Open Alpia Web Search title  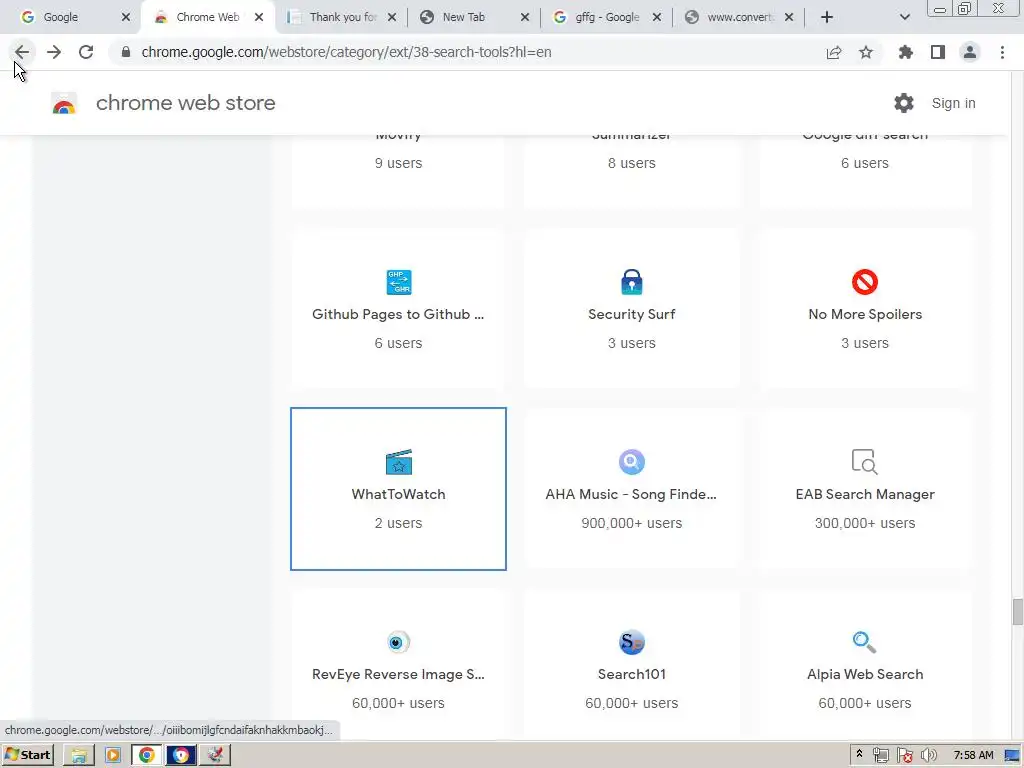[x=865, y=675]
